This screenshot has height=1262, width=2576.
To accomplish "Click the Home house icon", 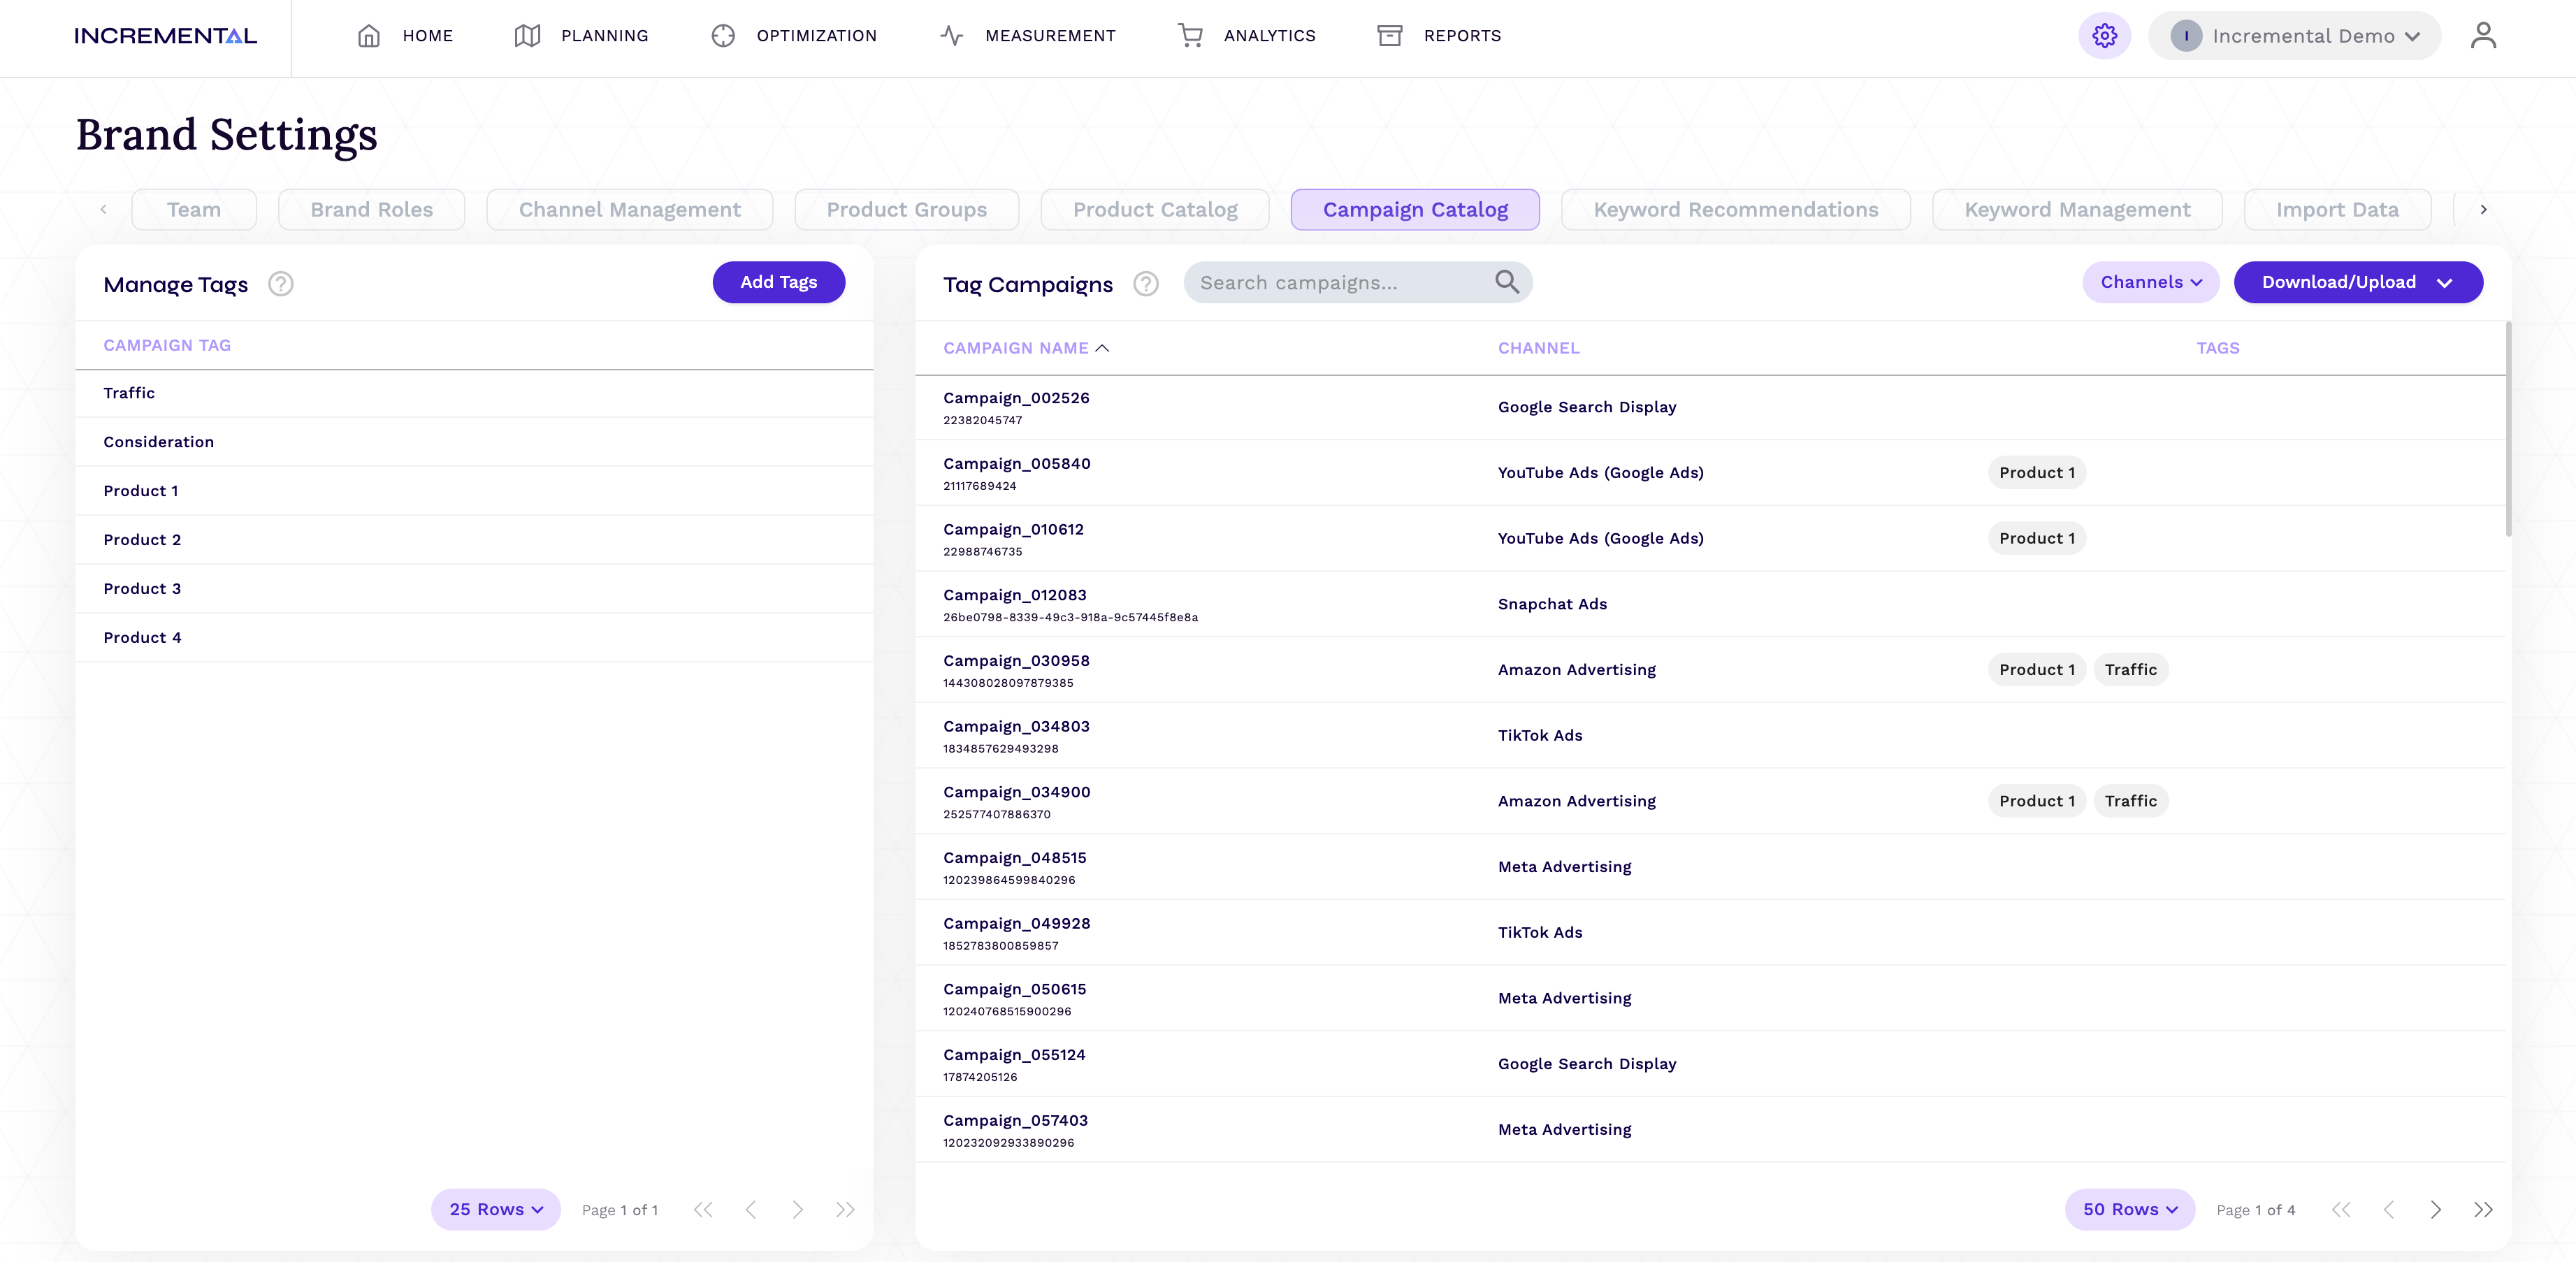I will pos(369,36).
